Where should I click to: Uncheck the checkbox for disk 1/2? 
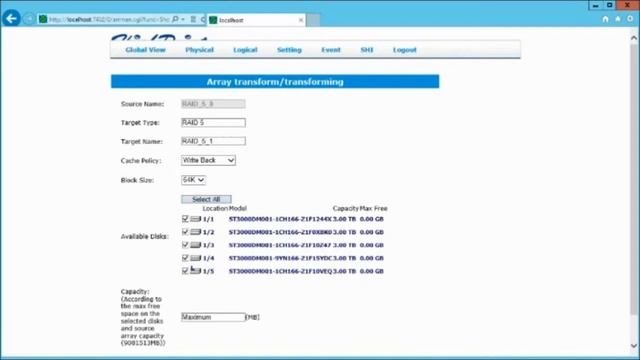point(185,232)
